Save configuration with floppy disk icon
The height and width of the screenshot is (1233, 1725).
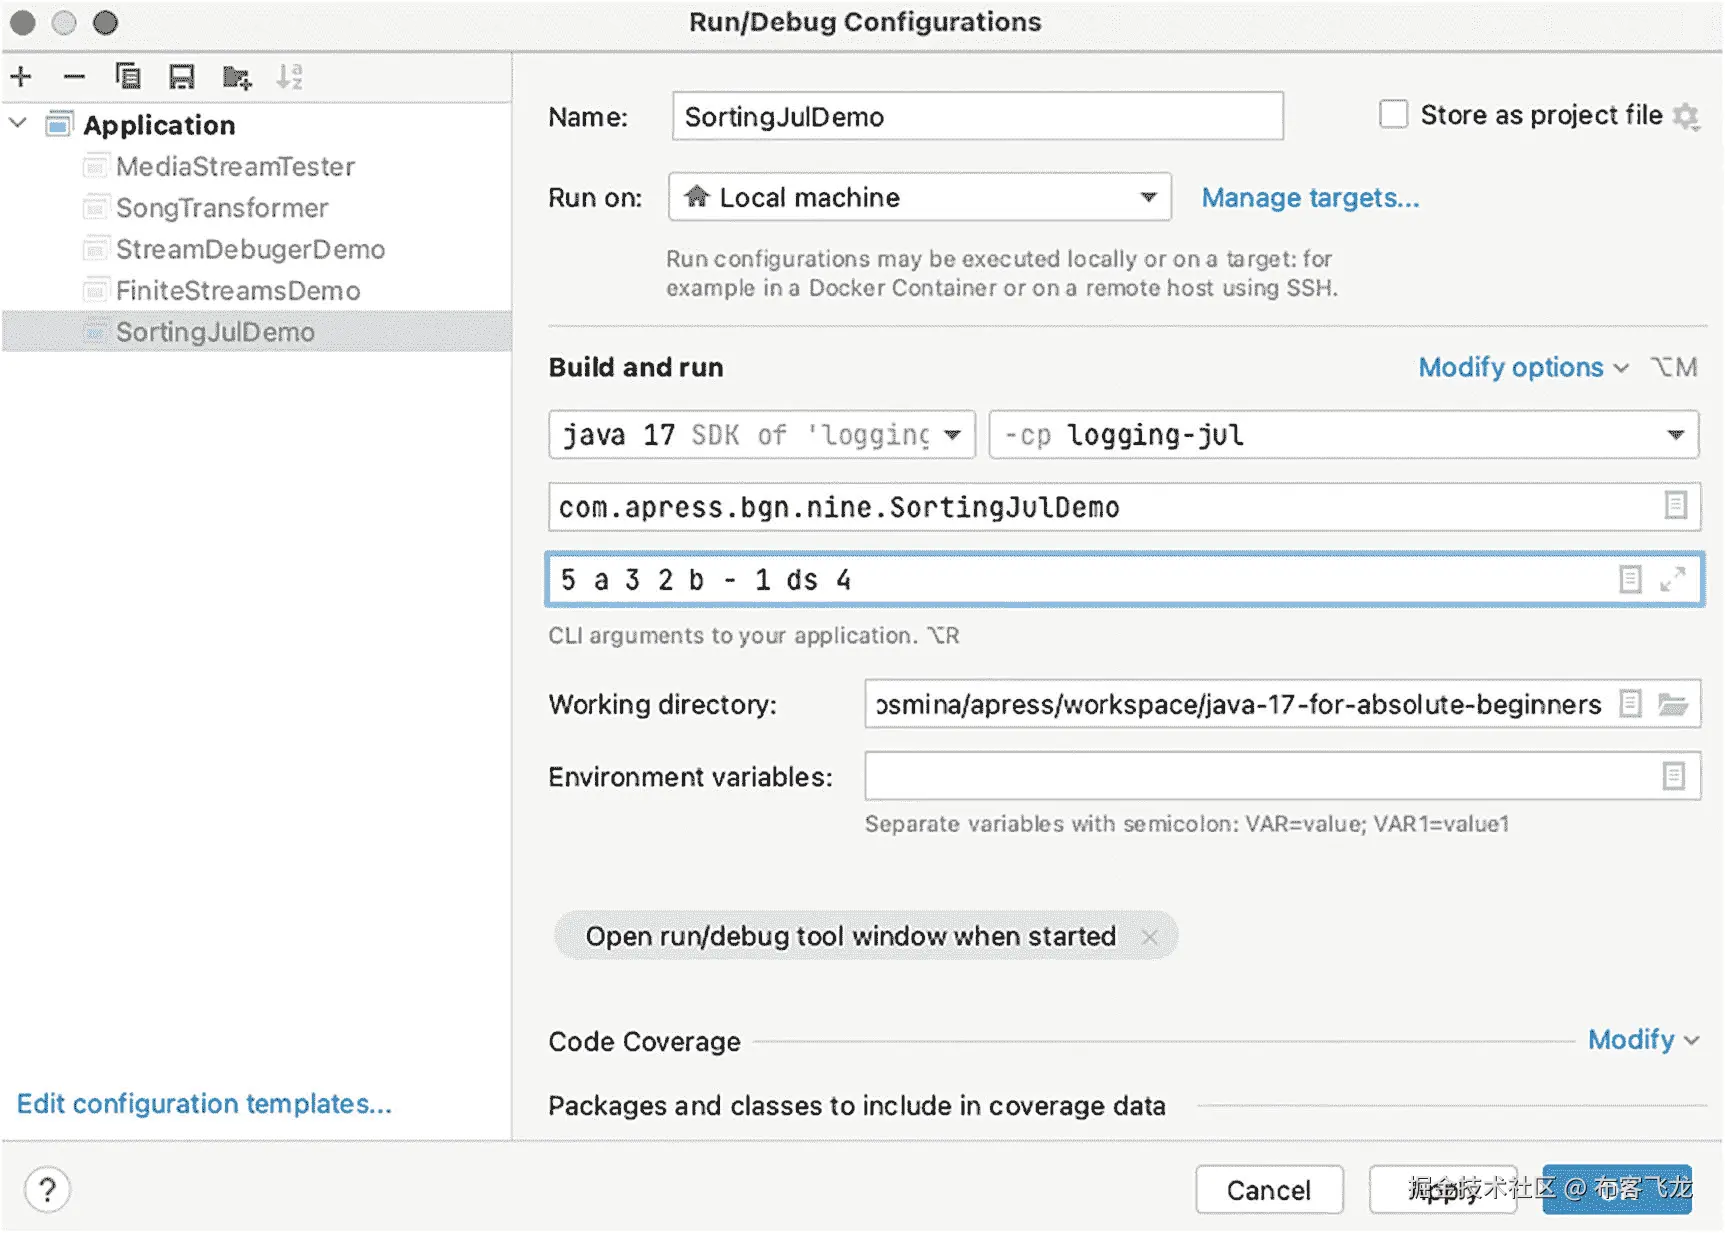pyautogui.click(x=182, y=77)
